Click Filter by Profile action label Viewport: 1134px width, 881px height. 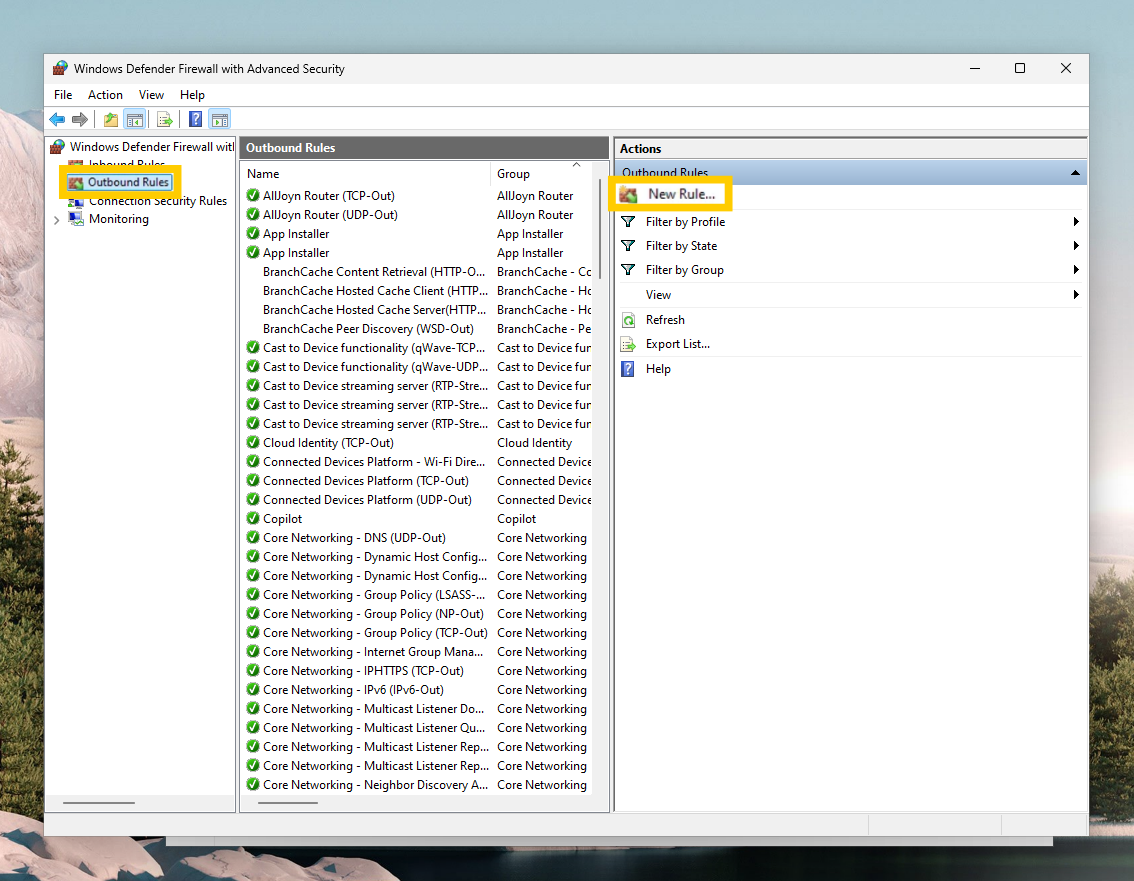pos(685,221)
